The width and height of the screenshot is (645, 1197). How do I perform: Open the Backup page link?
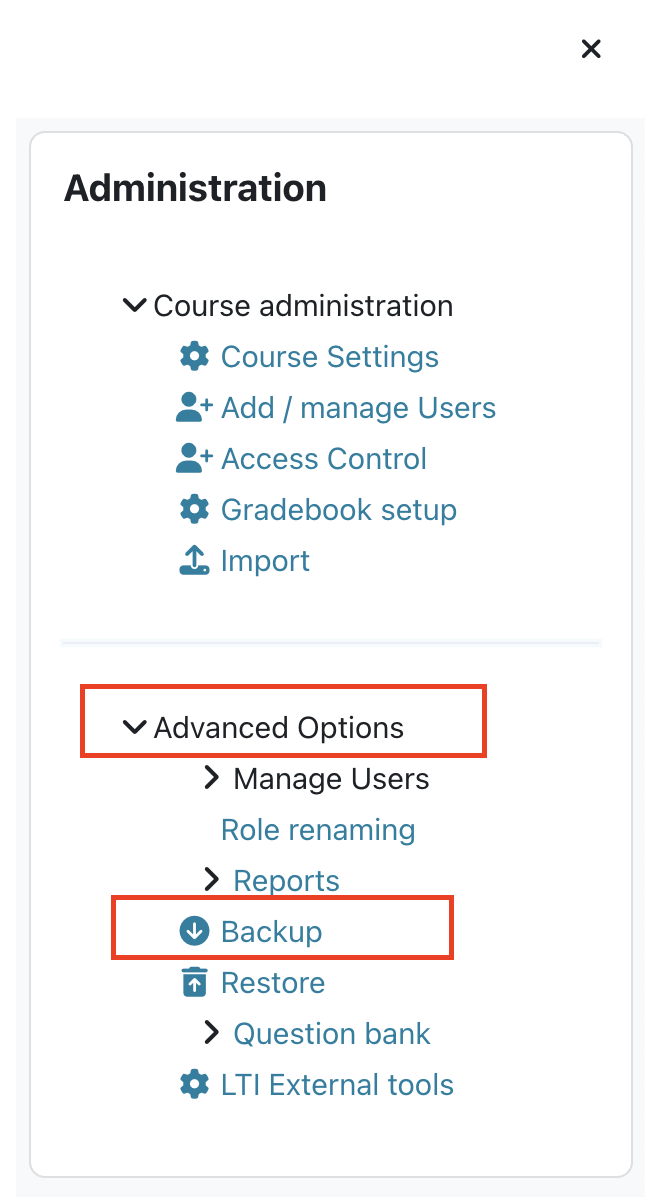(271, 932)
